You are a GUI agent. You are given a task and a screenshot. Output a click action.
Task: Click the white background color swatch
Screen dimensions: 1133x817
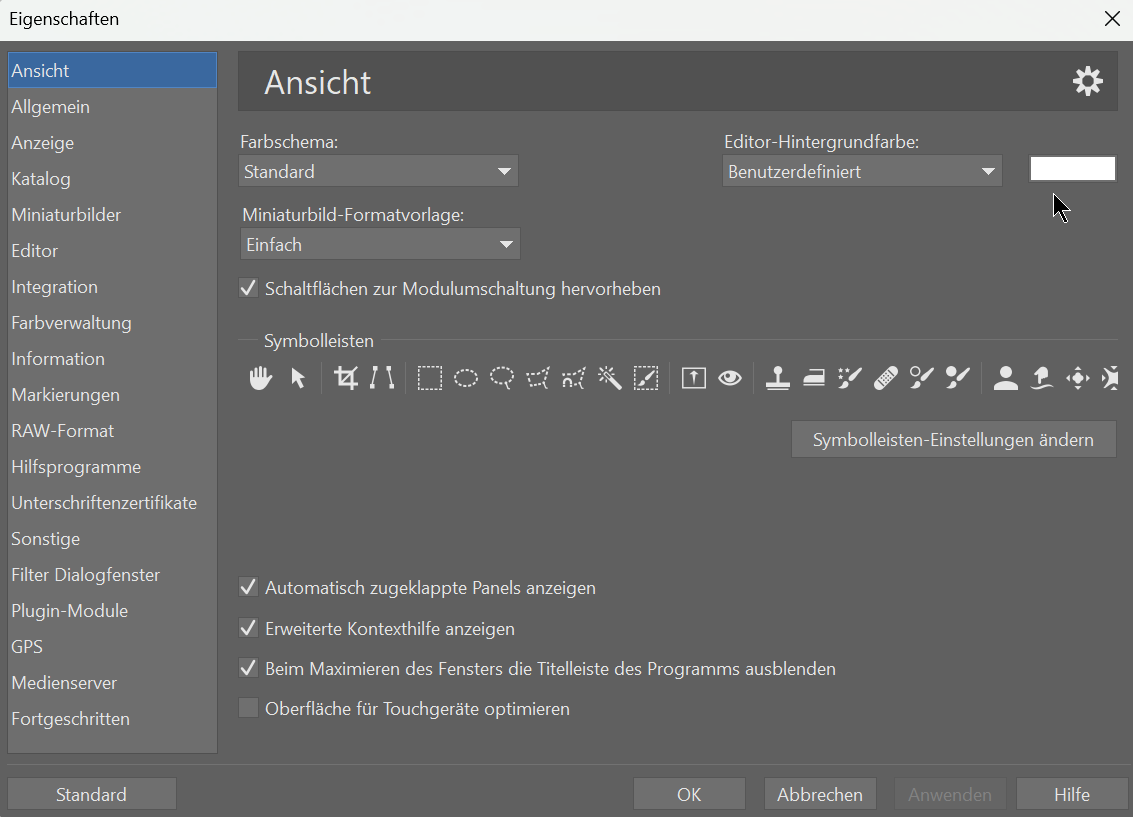click(x=1072, y=168)
